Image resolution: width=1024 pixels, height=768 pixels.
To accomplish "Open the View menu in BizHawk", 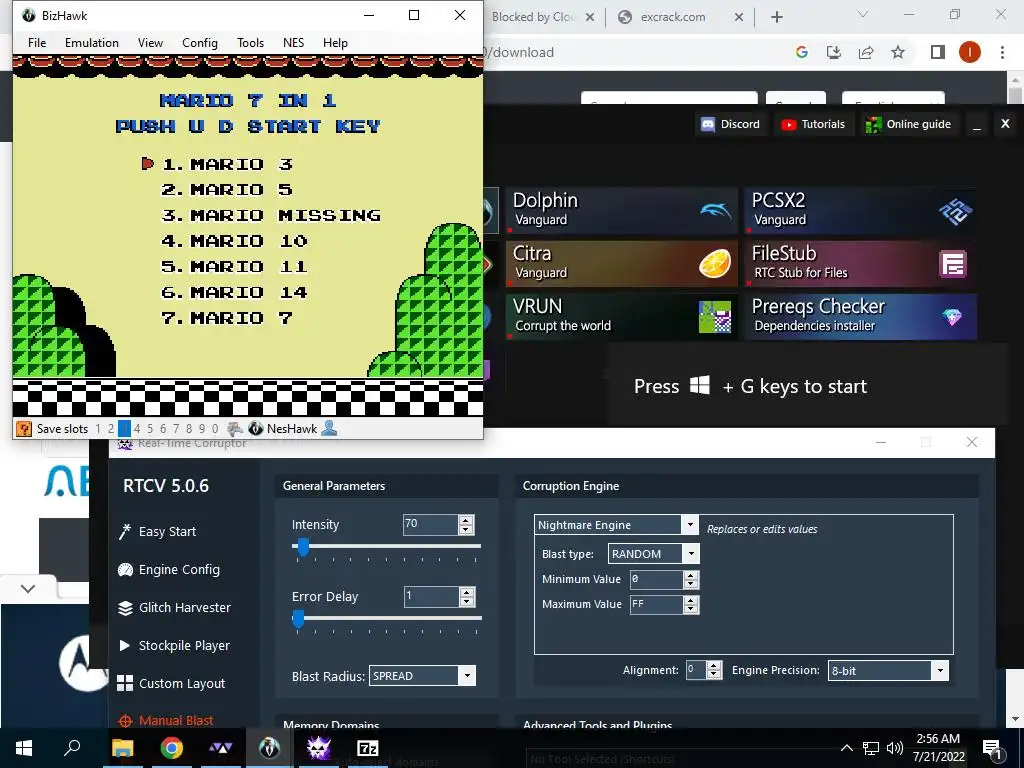I will [150, 42].
